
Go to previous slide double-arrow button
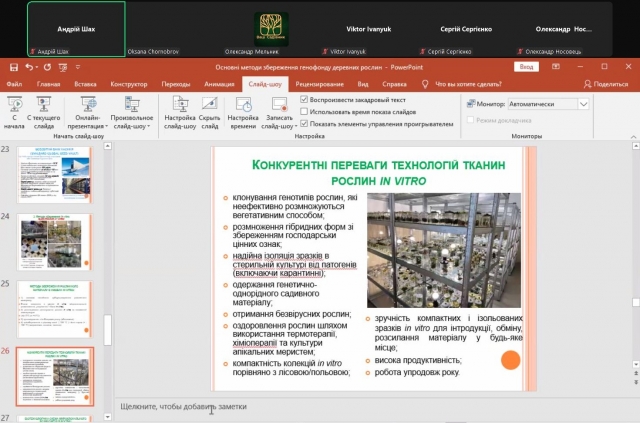click(x=636, y=374)
